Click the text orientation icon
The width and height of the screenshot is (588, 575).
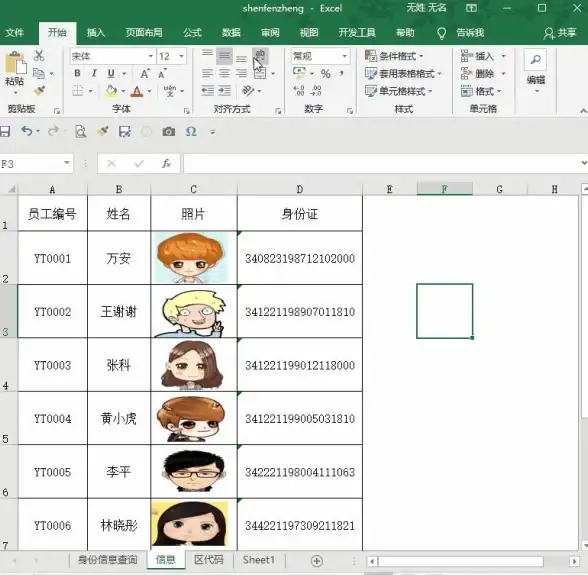tap(248, 90)
